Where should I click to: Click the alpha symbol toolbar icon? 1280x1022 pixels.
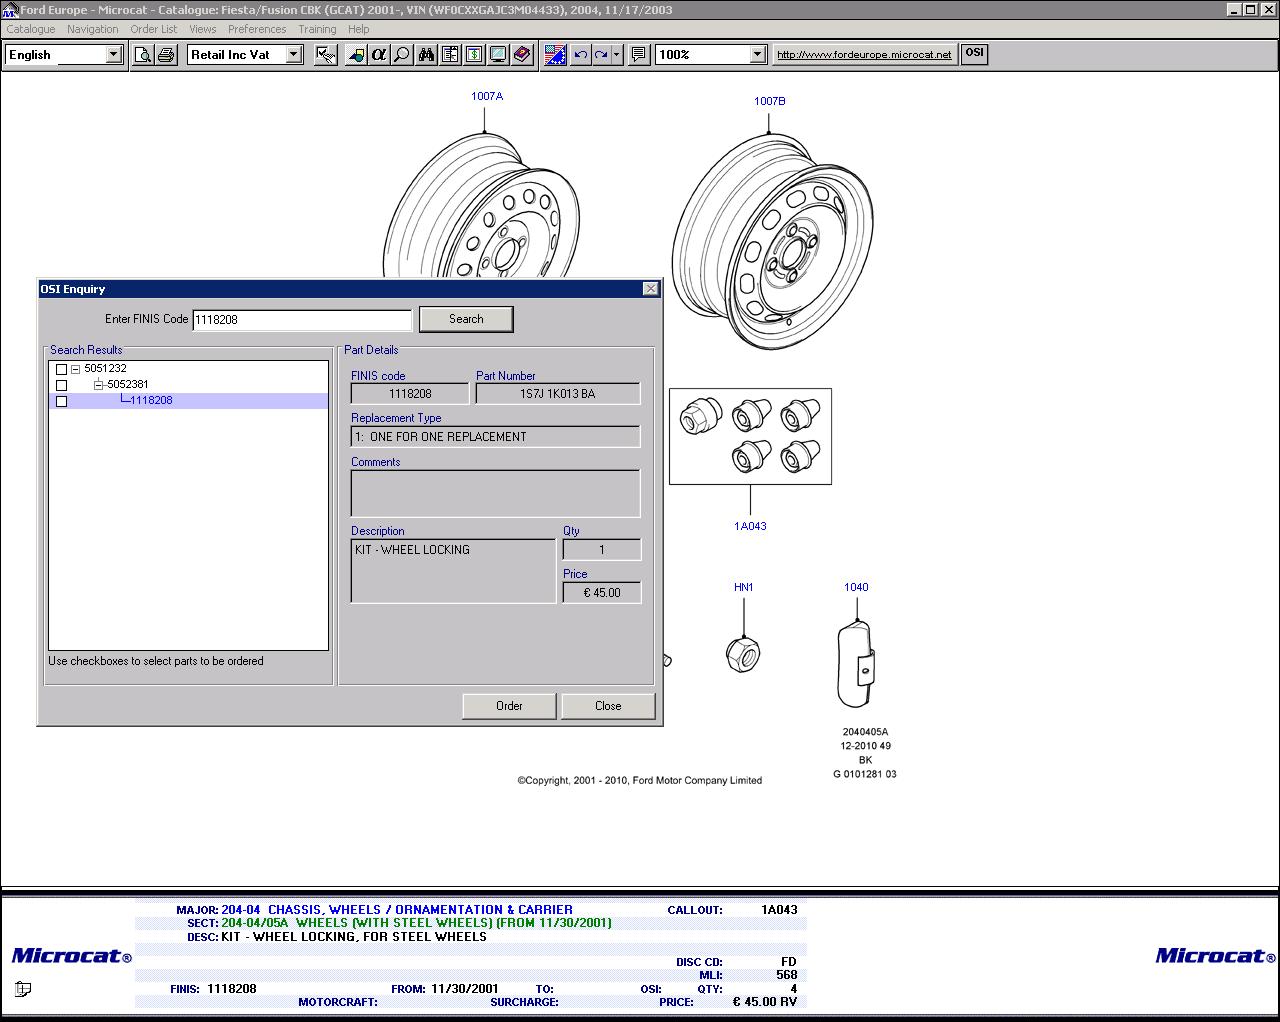click(x=379, y=55)
